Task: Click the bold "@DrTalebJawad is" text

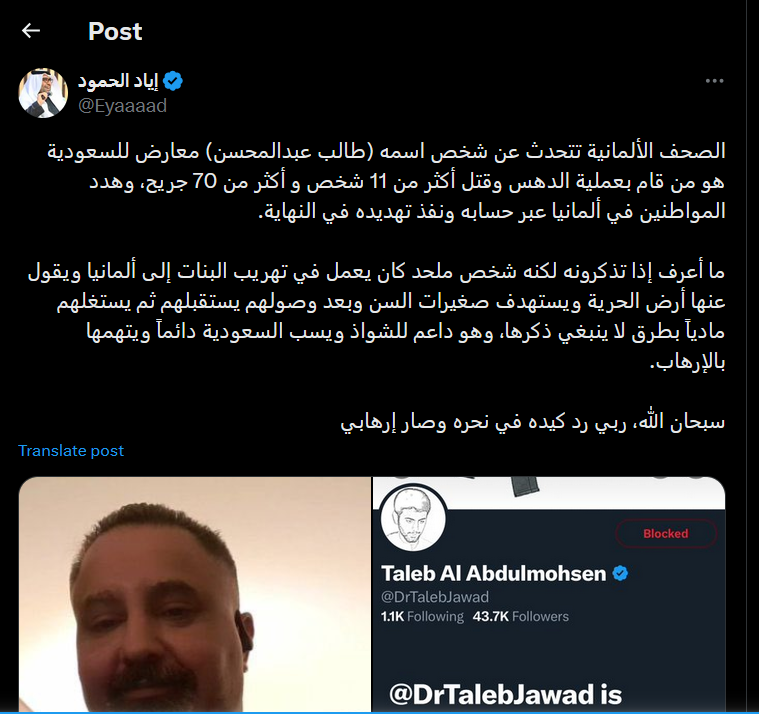Action: click(506, 695)
